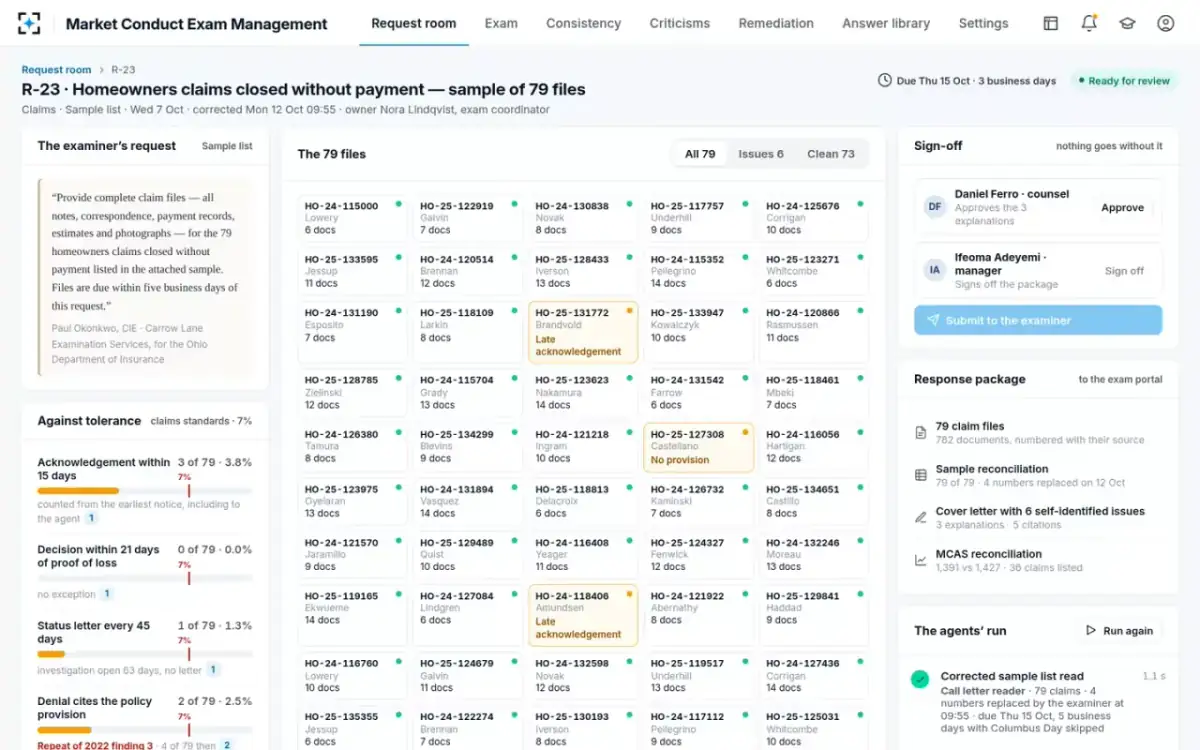1200x750 pixels.
Task: Open file HO-25-122919 Galvin
Action: (x=467, y=217)
